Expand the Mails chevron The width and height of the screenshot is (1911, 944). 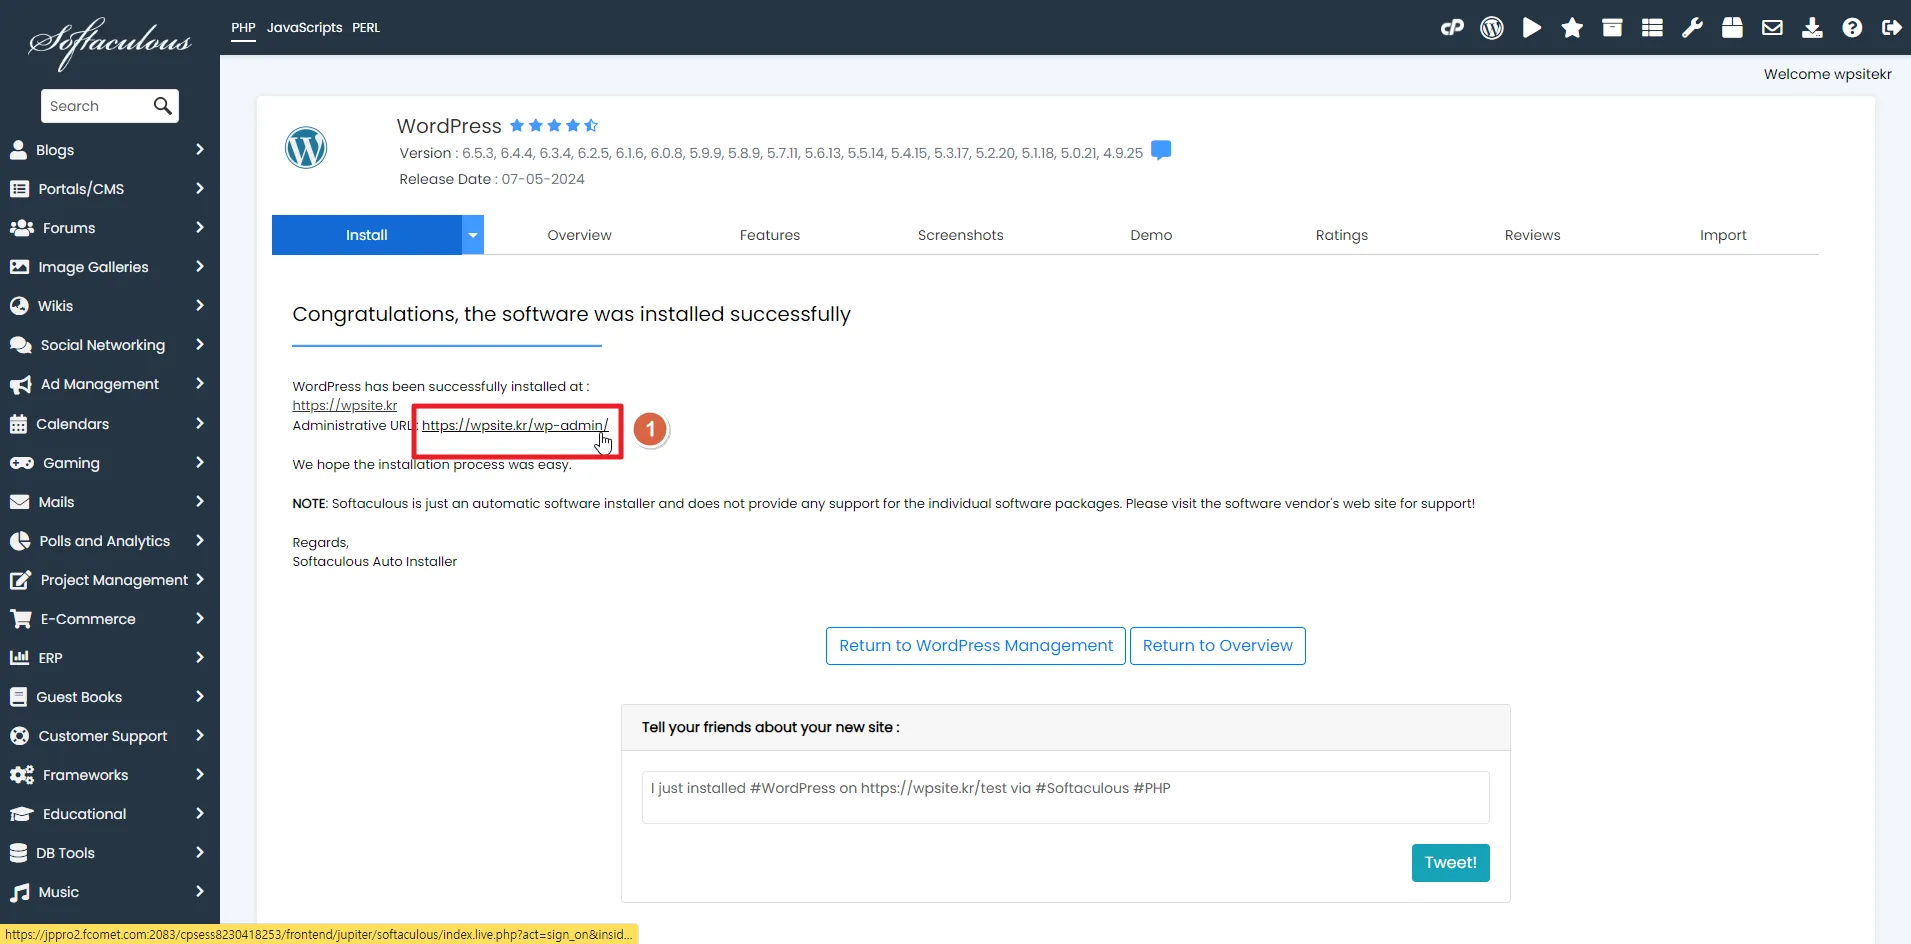[200, 502]
